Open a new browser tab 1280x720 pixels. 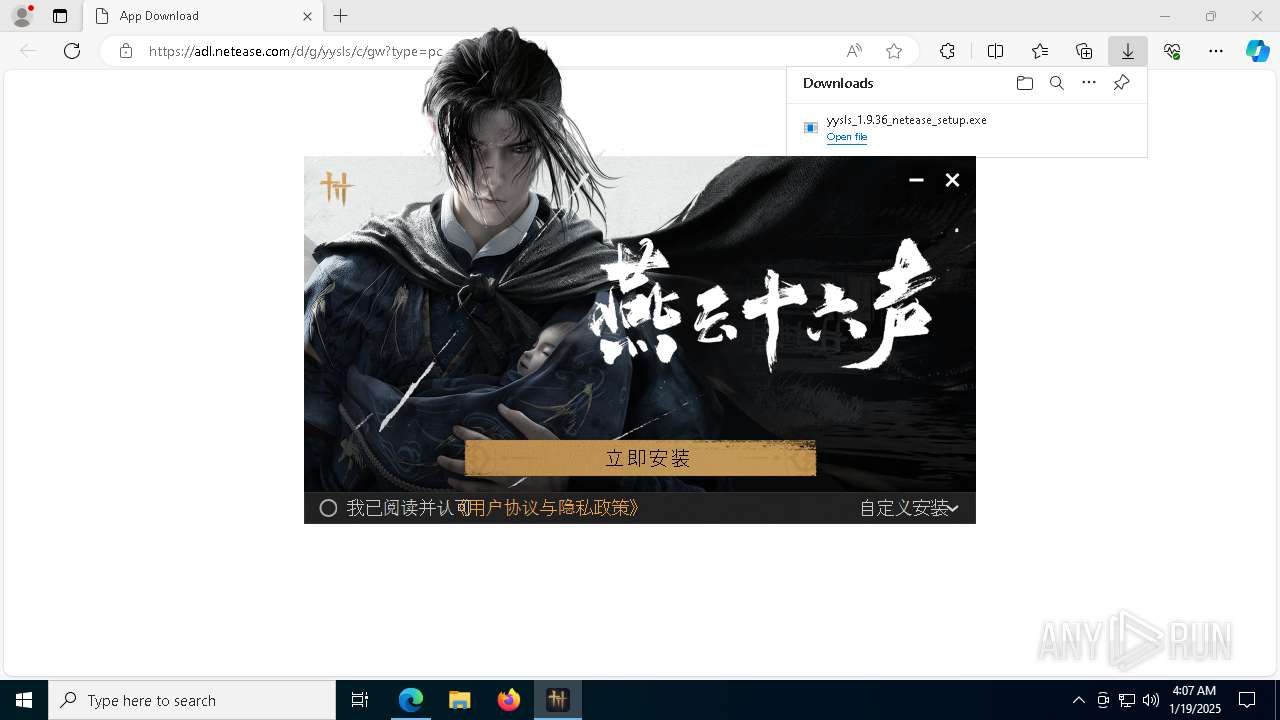(341, 16)
